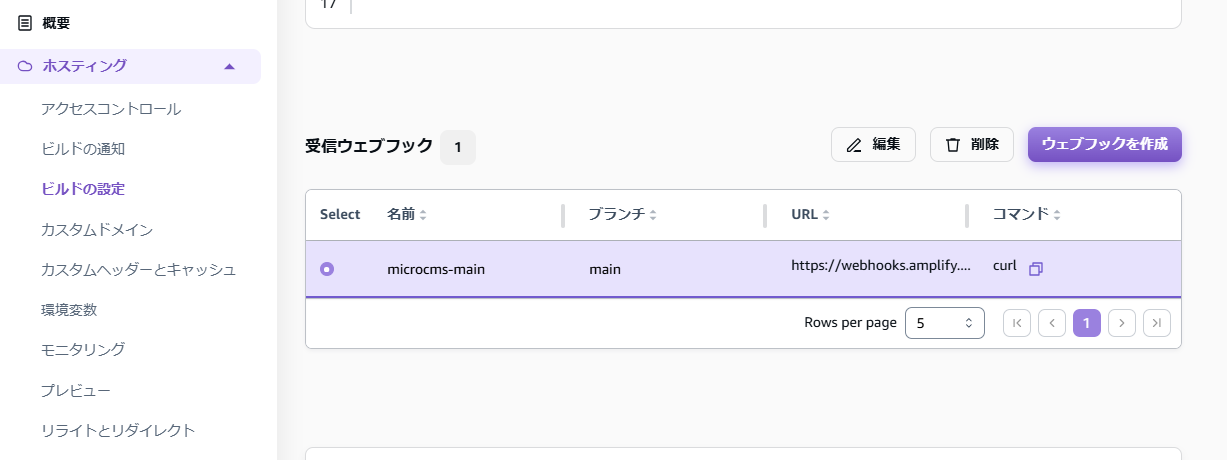
Task: Click the overview document icon
Action: [x=25, y=22]
